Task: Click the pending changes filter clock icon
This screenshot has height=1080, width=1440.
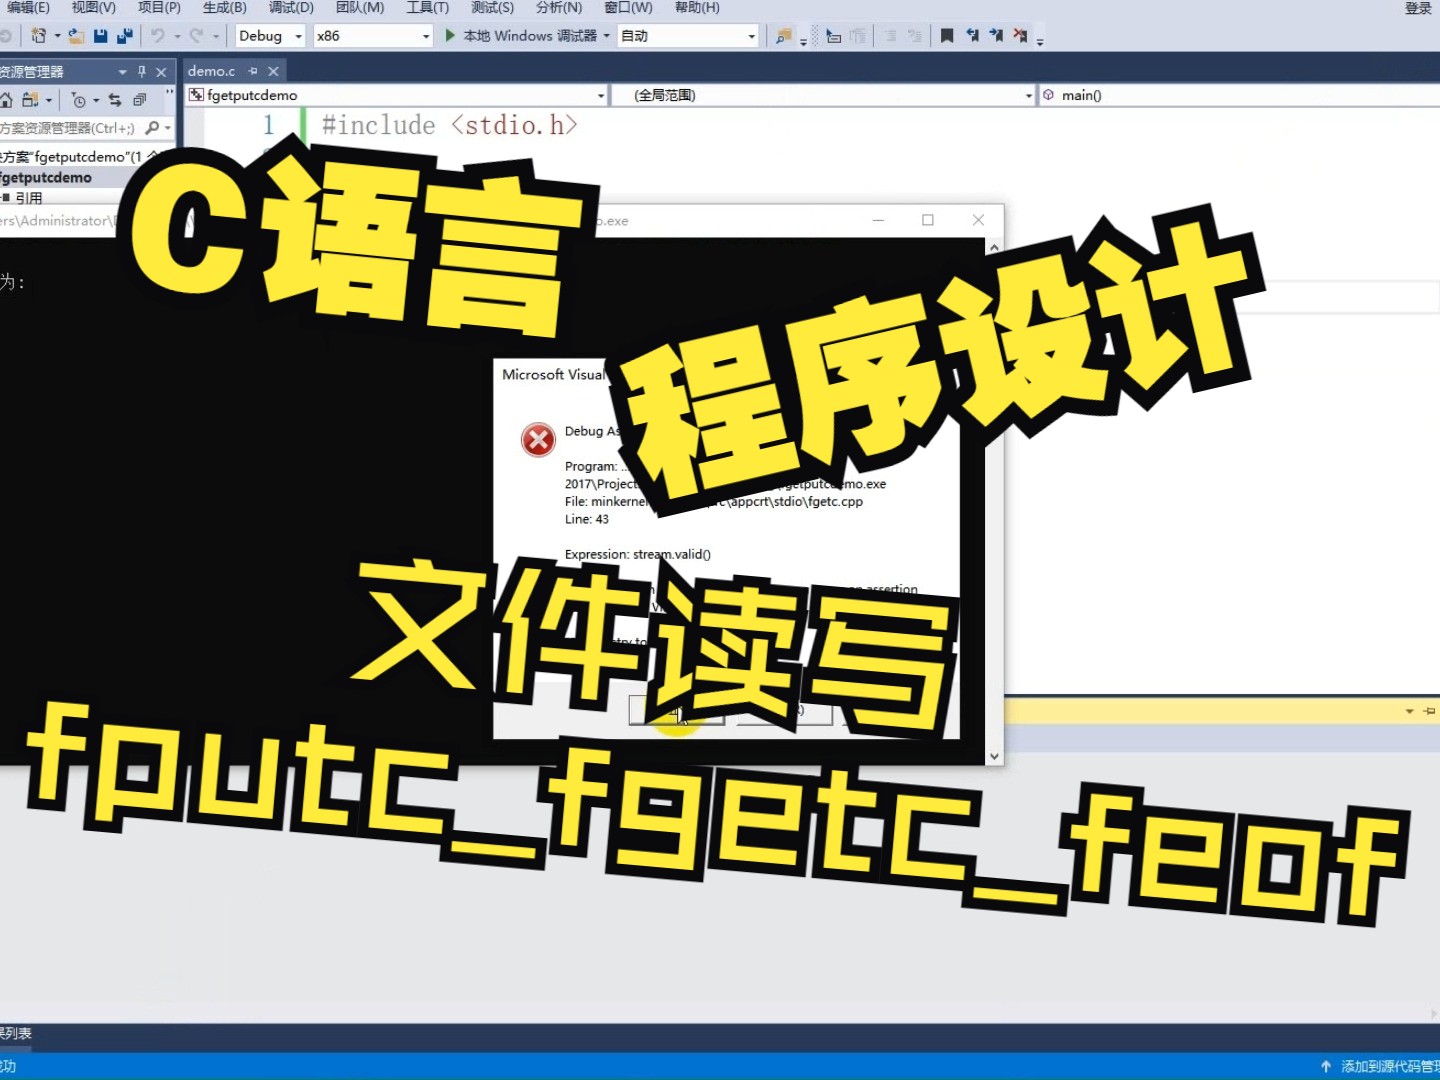Action: [x=79, y=100]
